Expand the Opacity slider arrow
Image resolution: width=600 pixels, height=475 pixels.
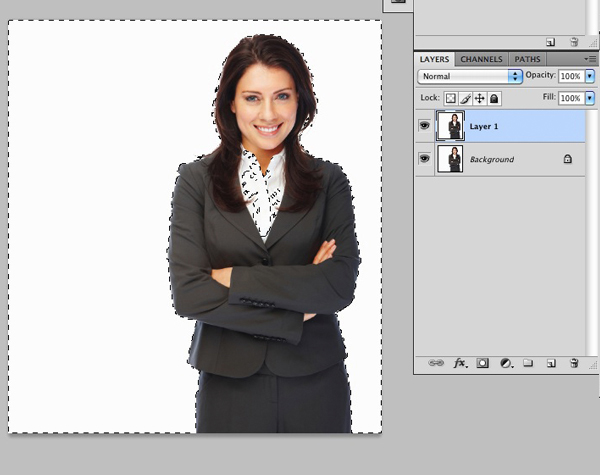tap(589, 76)
